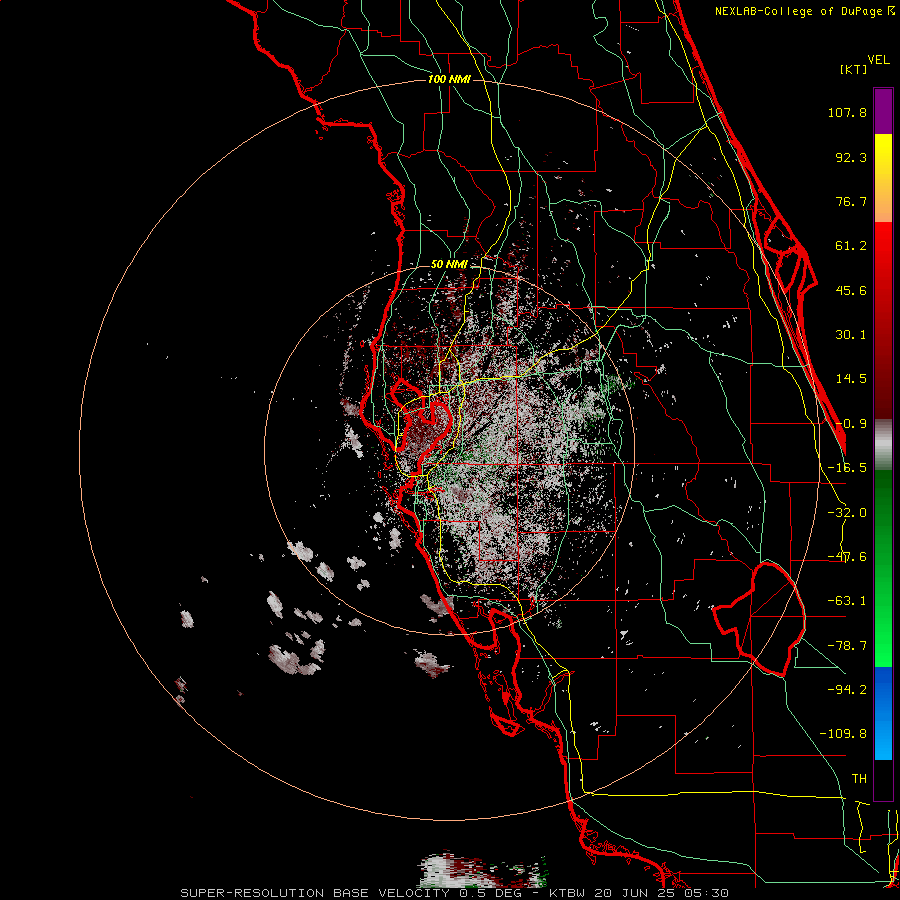Select the -94.2 legend value
Screen dimensions: 900x900
tap(847, 689)
